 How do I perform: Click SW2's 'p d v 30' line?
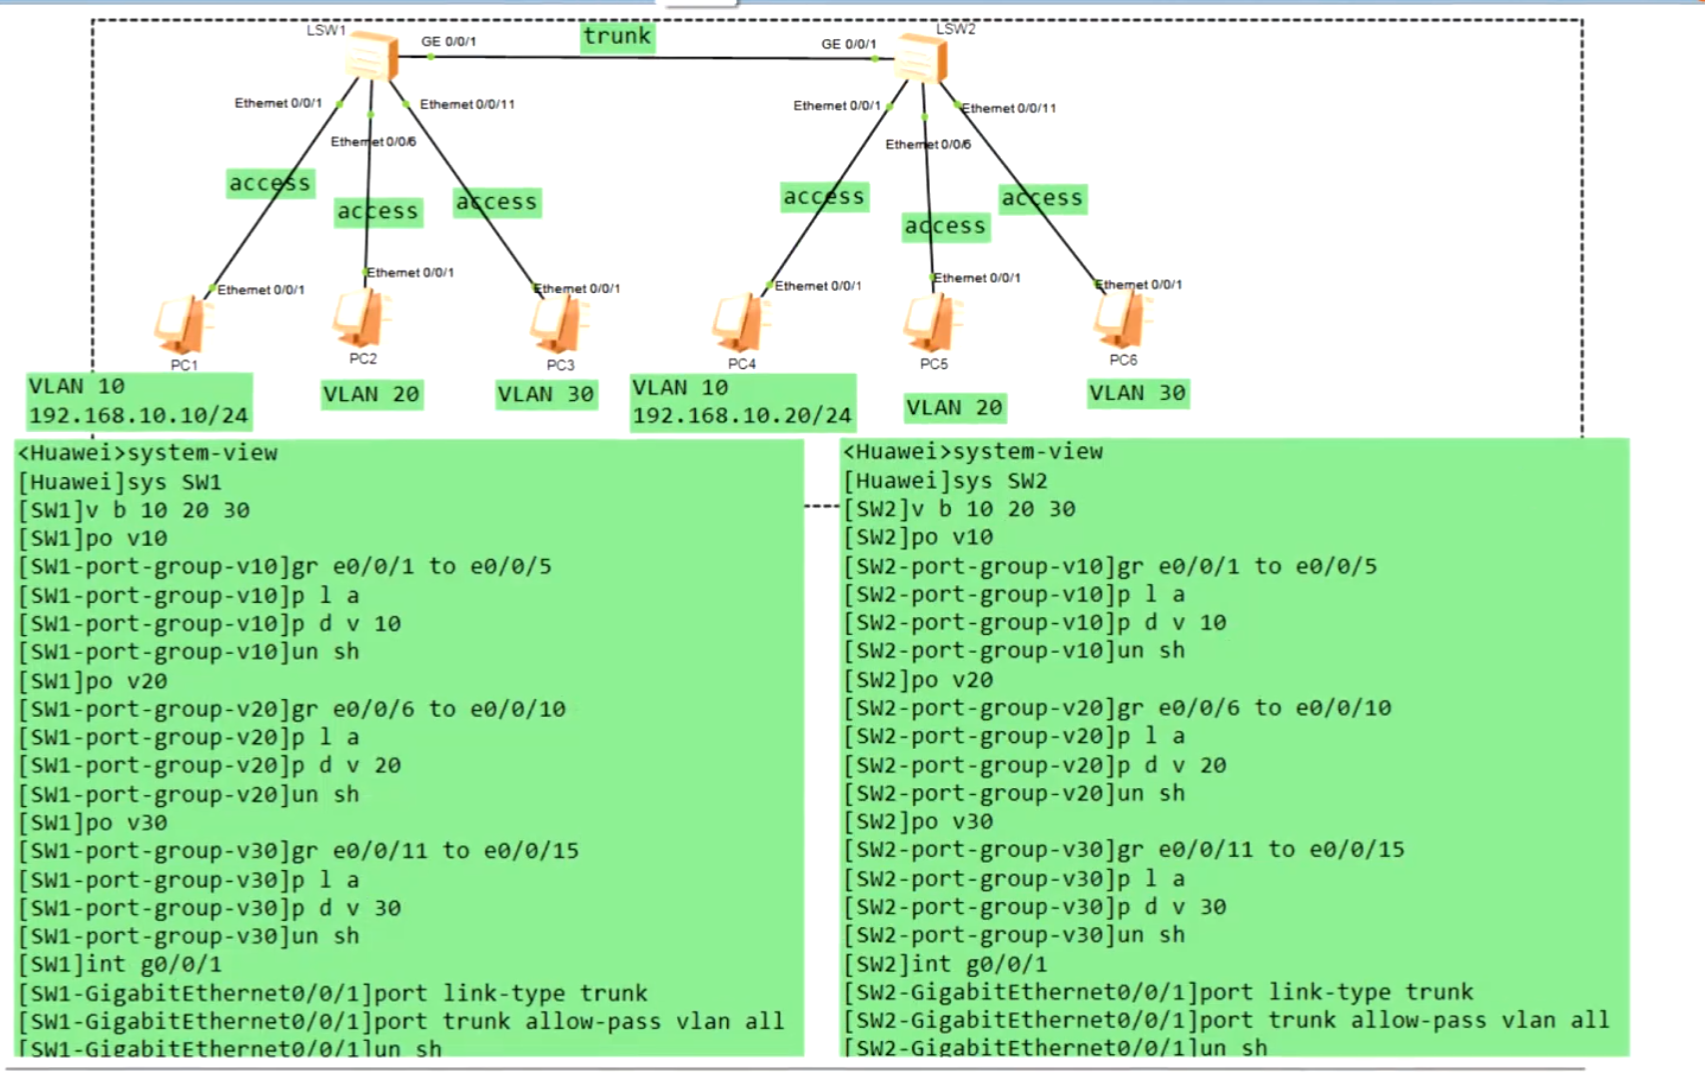[1036, 907]
